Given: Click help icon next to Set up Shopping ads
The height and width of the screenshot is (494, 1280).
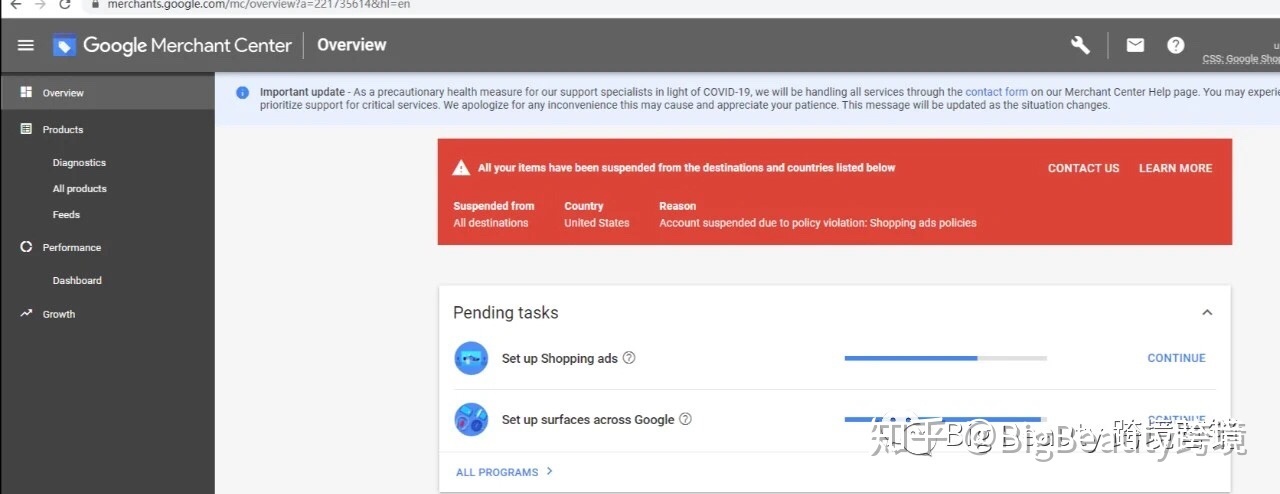Looking at the screenshot, I should click(x=629, y=358).
